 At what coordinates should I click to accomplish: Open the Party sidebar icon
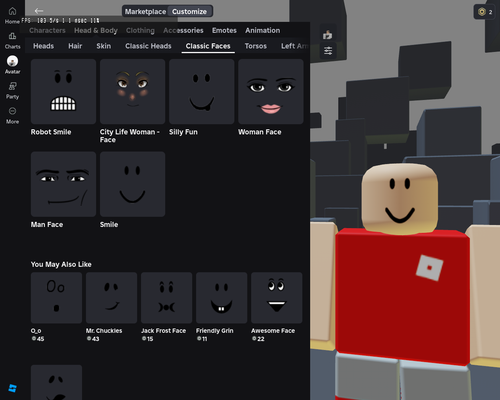pyautogui.click(x=12, y=86)
